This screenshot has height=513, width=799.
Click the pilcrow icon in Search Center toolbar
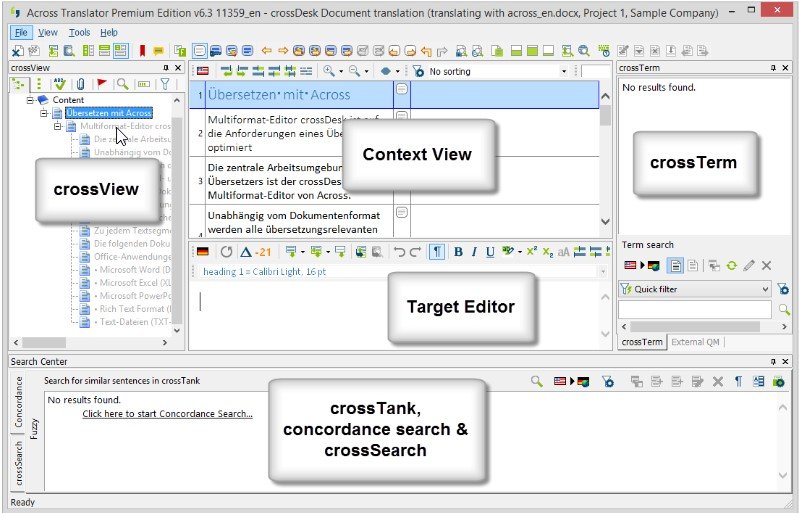[x=738, y=381]
